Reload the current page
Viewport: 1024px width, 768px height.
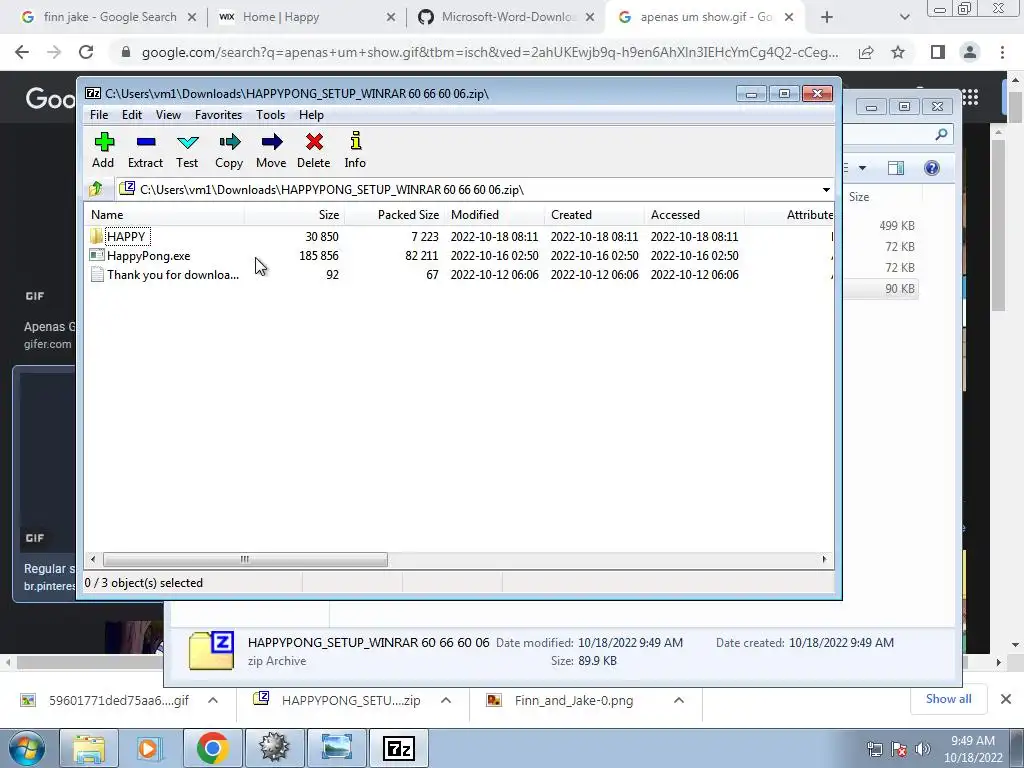tap(86, 52)
